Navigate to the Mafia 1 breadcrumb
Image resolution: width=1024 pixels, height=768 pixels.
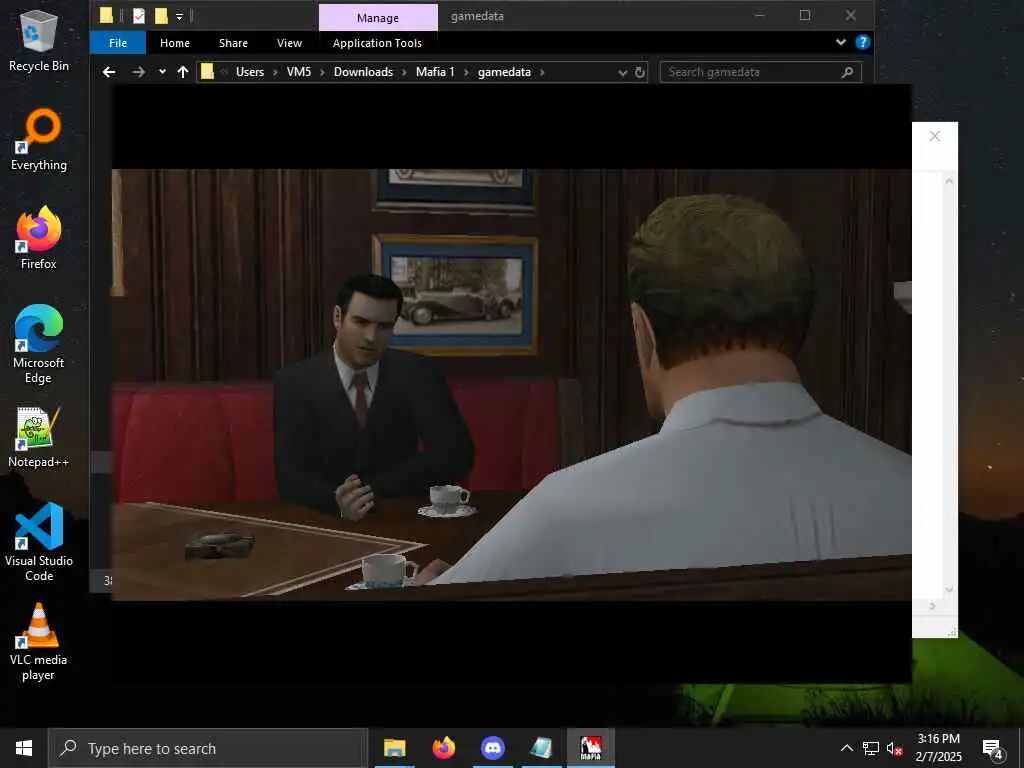435,72
